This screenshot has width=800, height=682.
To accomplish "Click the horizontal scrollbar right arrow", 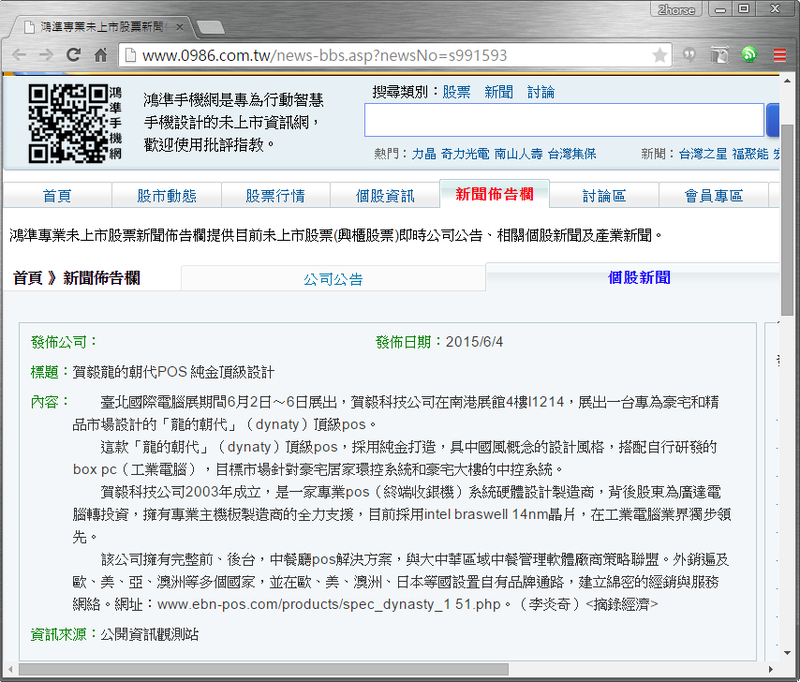I will coord(771,669).
